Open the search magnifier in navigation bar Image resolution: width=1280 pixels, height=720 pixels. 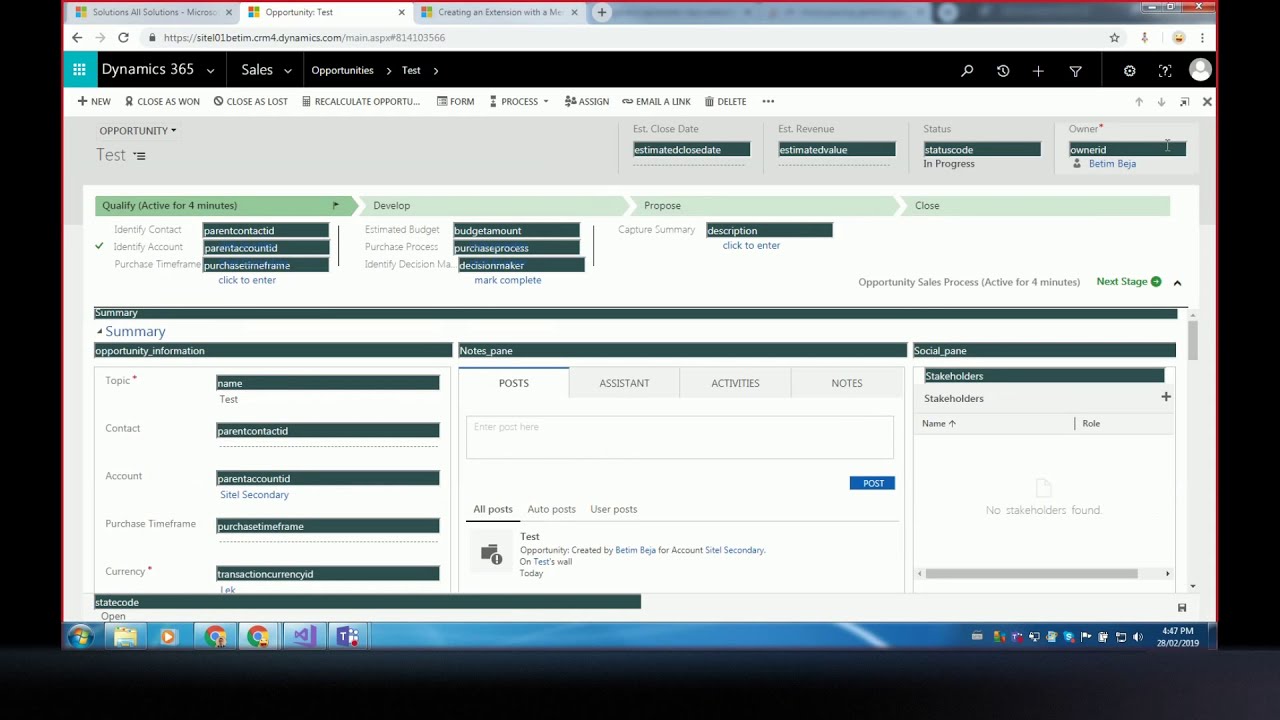pyautogui.click(x=967, y=71)
